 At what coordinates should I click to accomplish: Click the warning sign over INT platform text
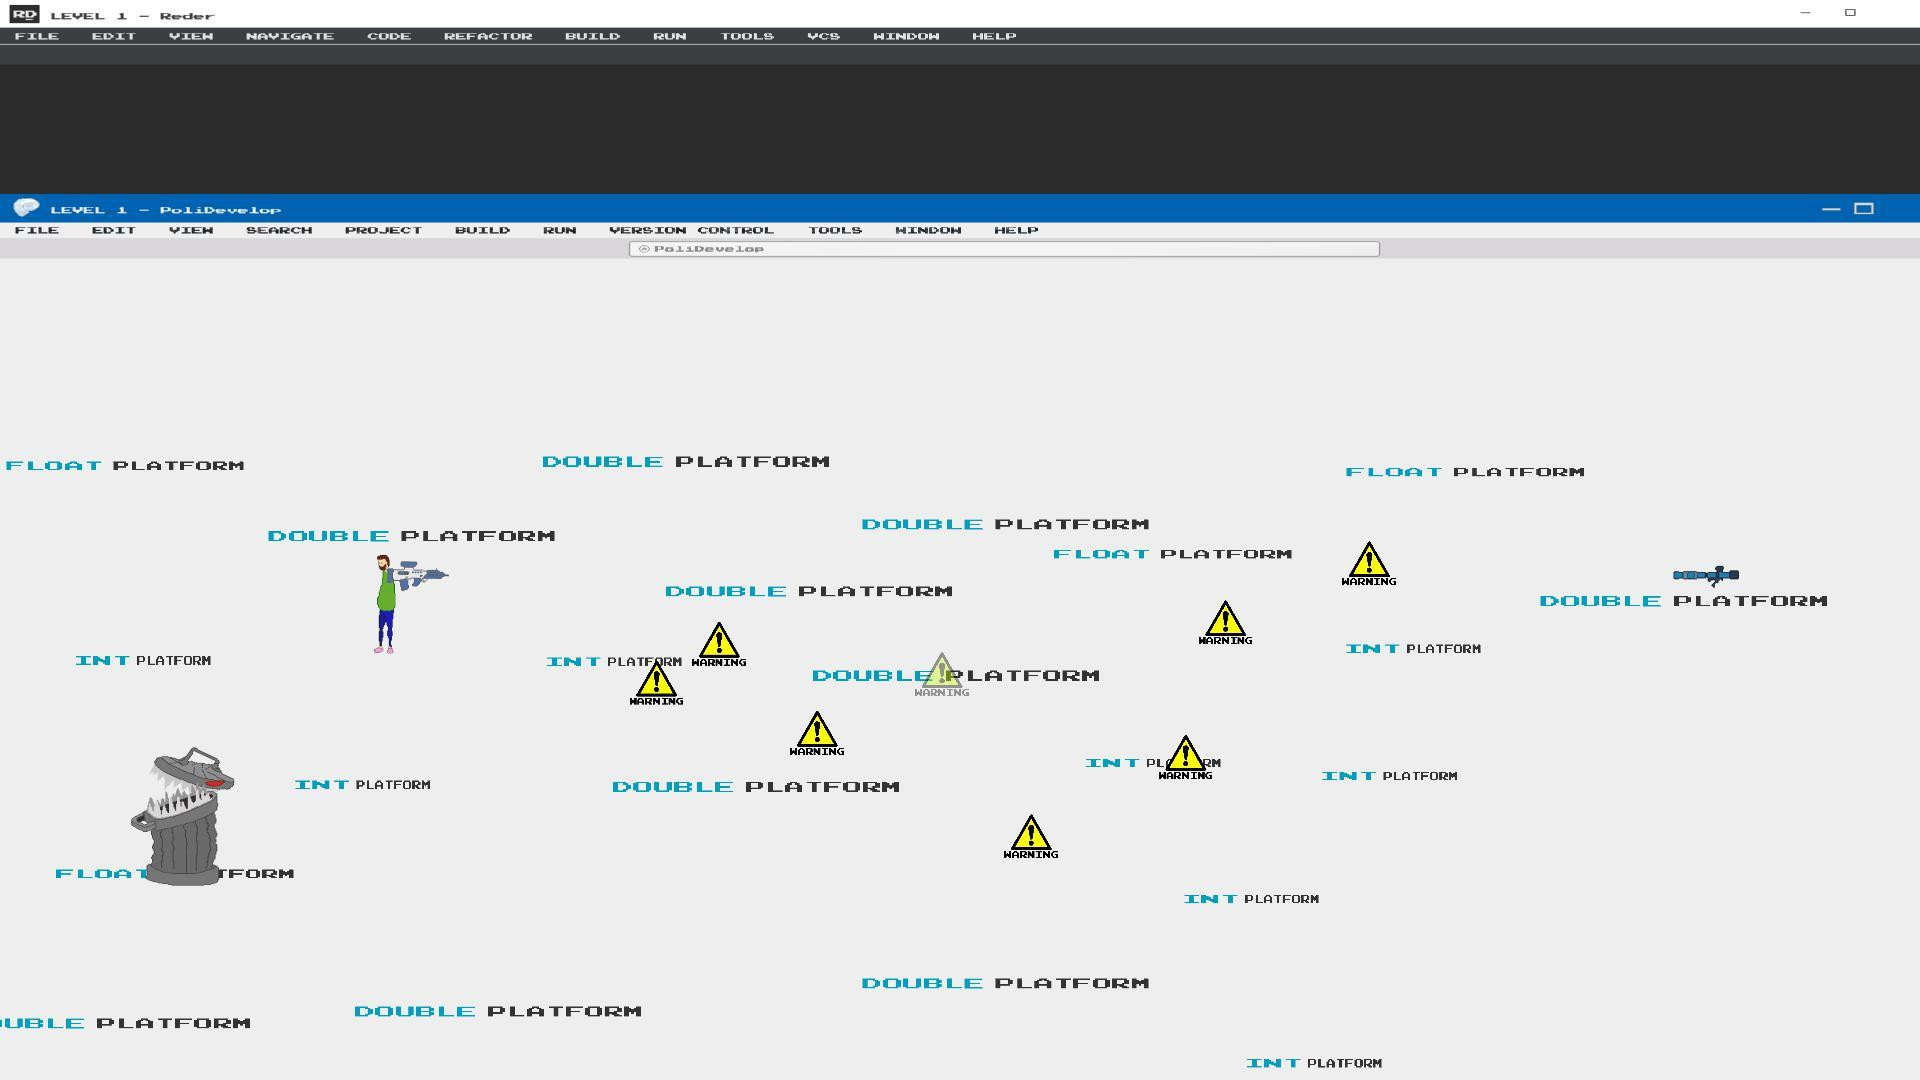[x=1185, y=758]
